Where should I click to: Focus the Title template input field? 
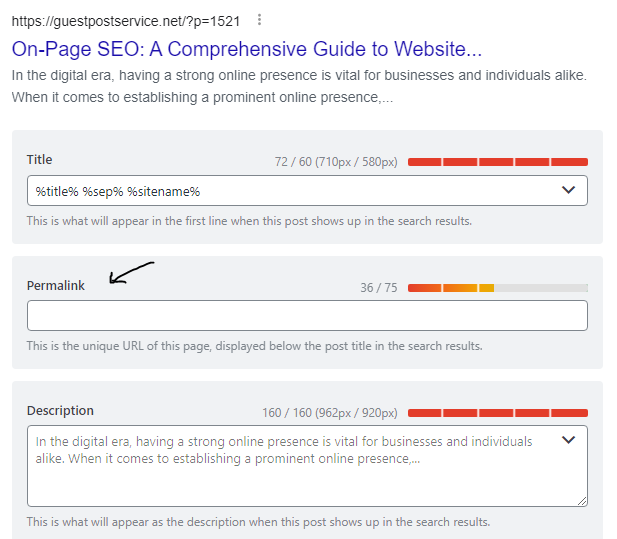click(x=307, y=191)
